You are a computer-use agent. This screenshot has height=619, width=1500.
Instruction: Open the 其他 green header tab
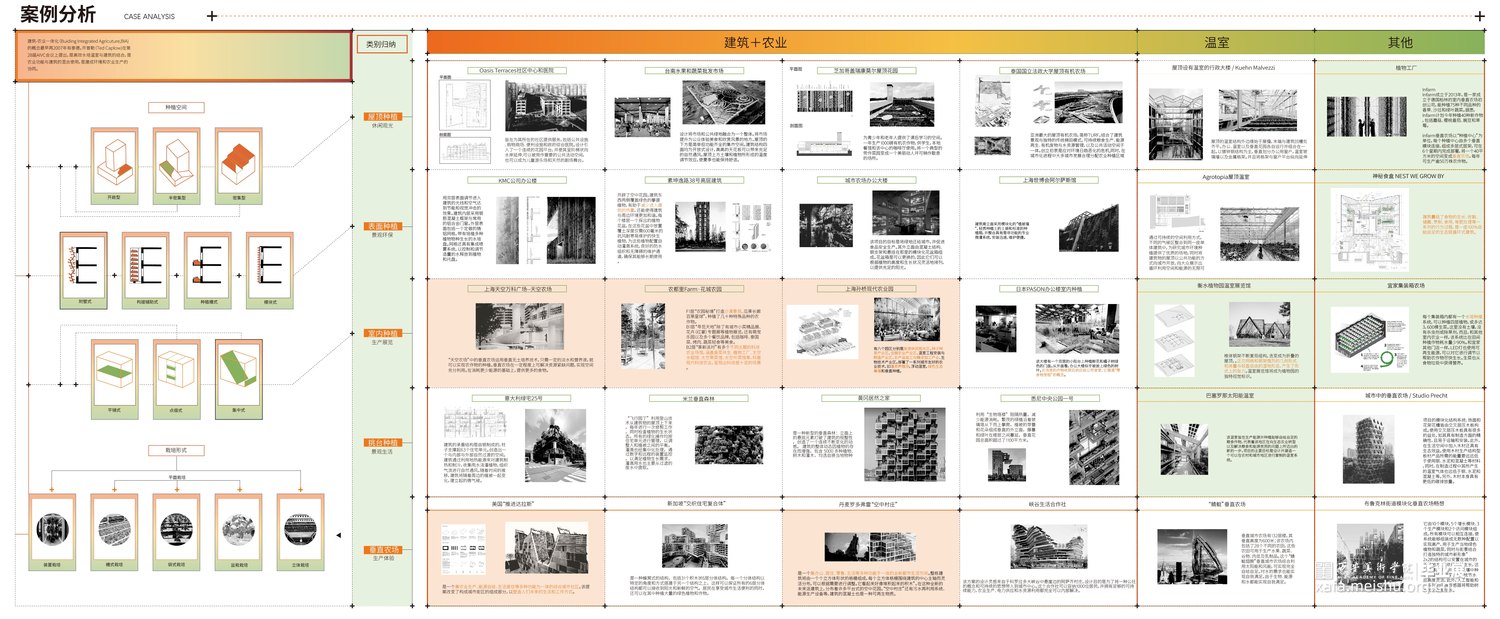1400,42
